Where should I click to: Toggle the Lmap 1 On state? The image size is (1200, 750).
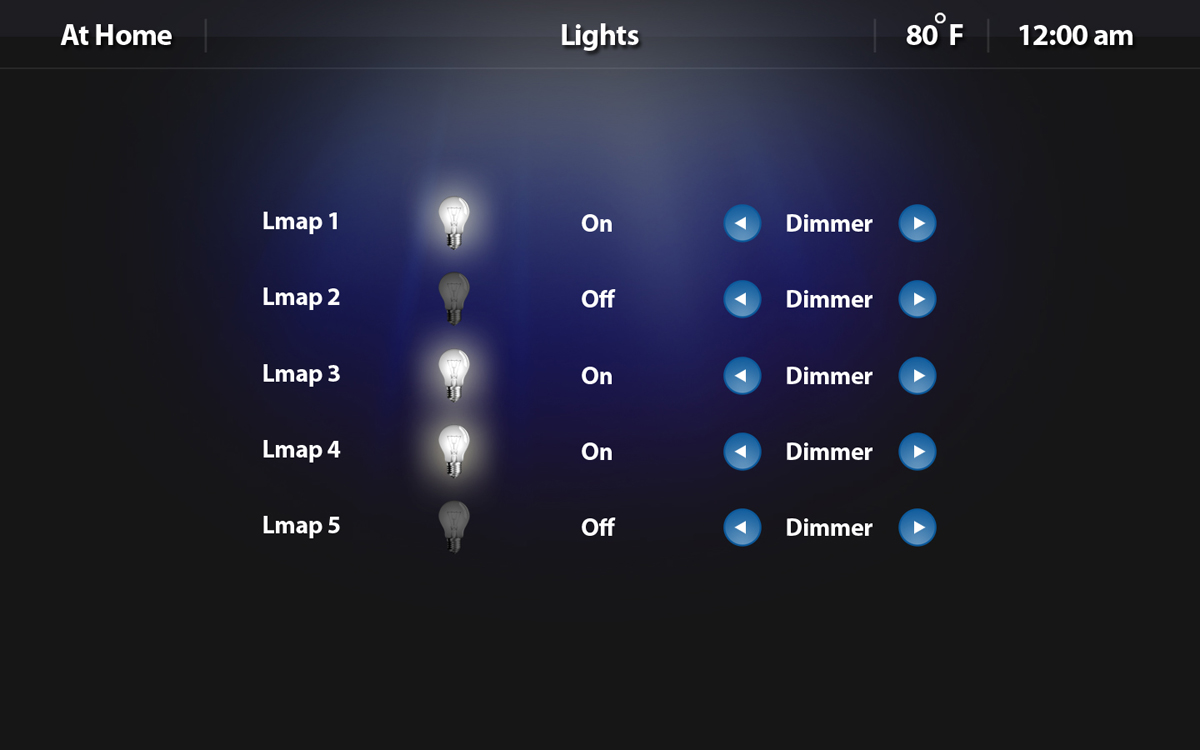(597, 223)
